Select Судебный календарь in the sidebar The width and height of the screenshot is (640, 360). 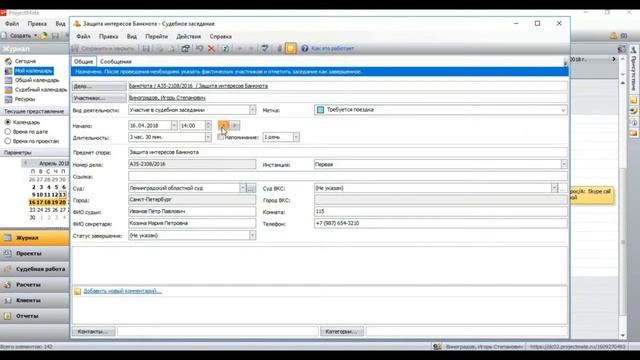[40, 89]
